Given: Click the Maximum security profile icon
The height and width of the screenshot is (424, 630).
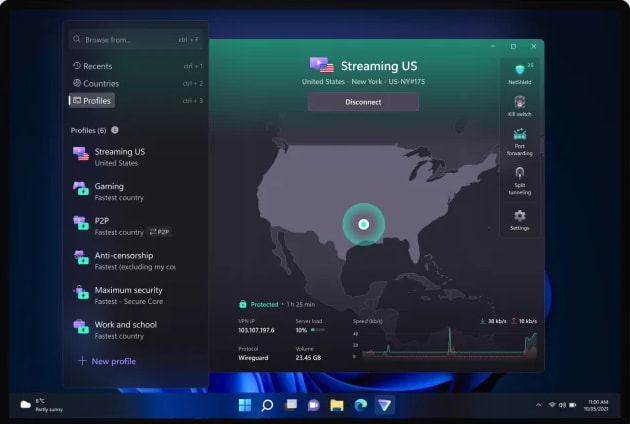Looking at the screenshot, I should pos(81,292).
